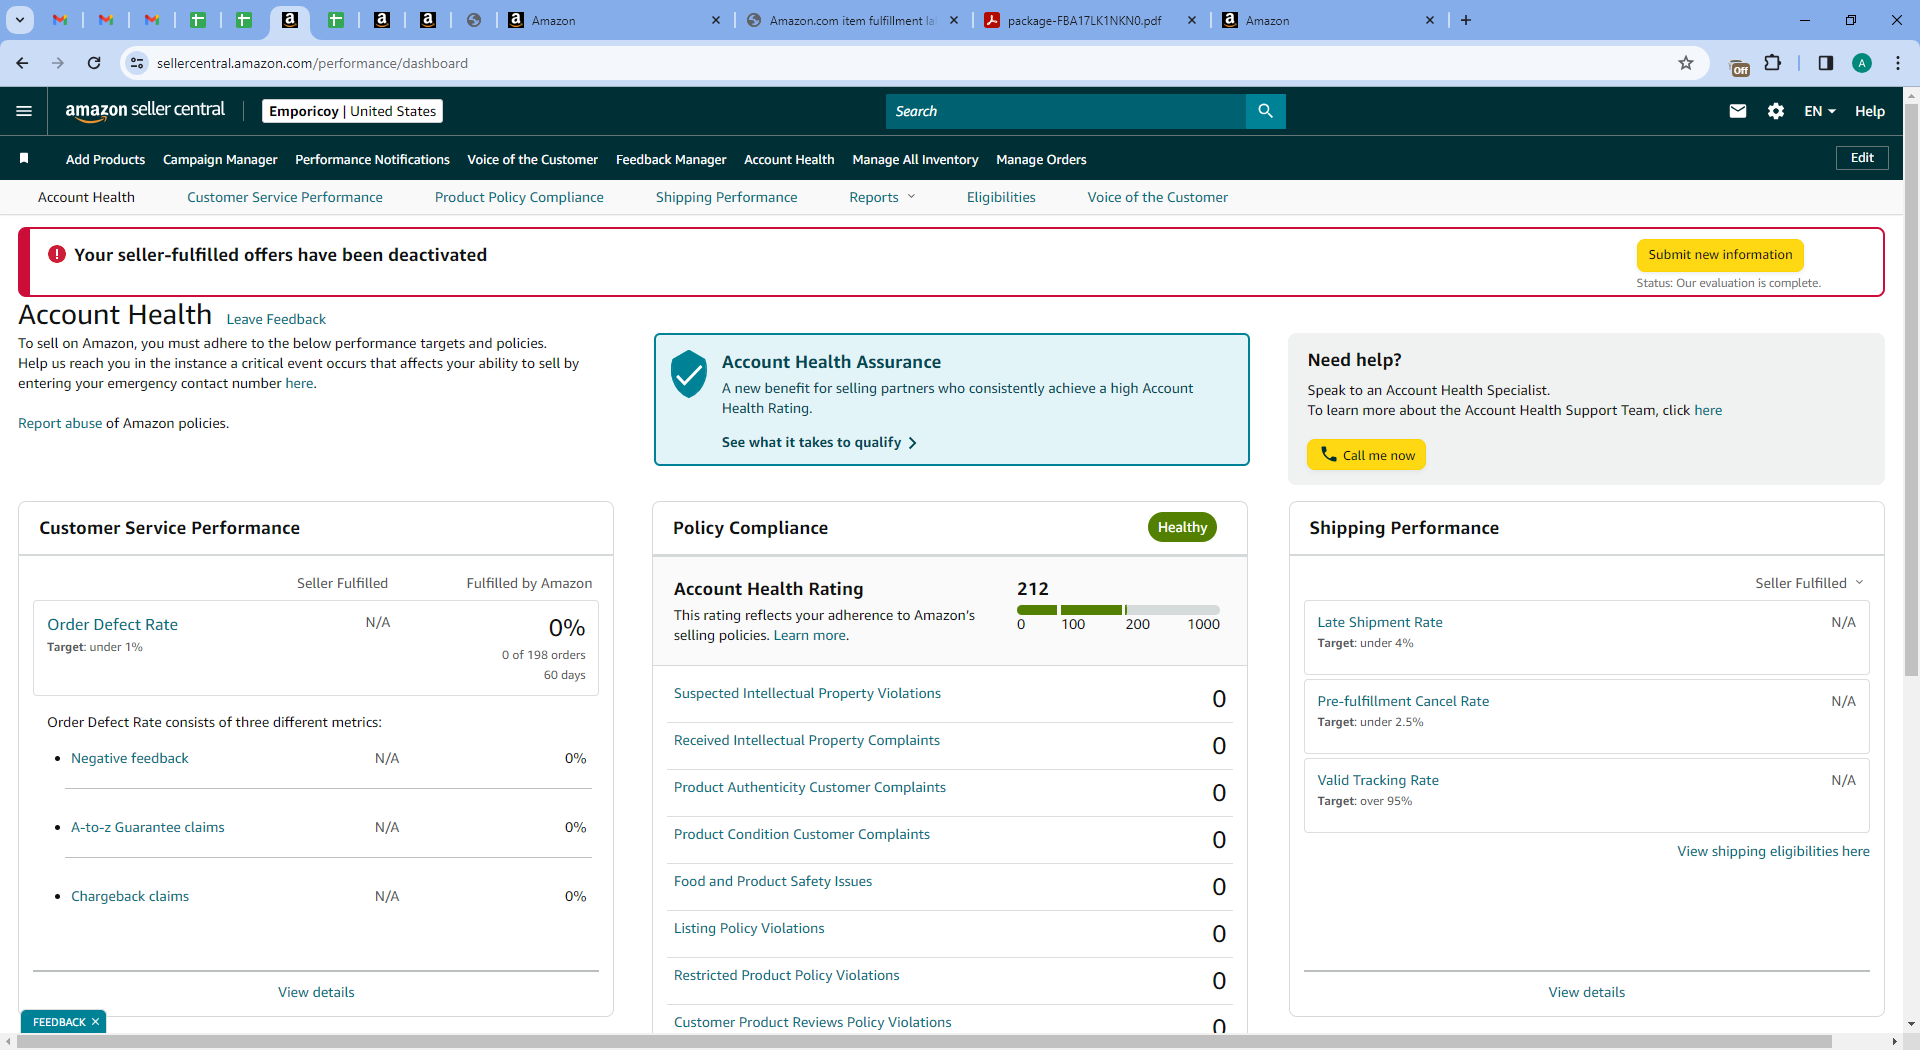Close the package-FBA17LK1NKN0.pdf tab
Screen dimensions: 1920x1050
(x=1192, y=20)
